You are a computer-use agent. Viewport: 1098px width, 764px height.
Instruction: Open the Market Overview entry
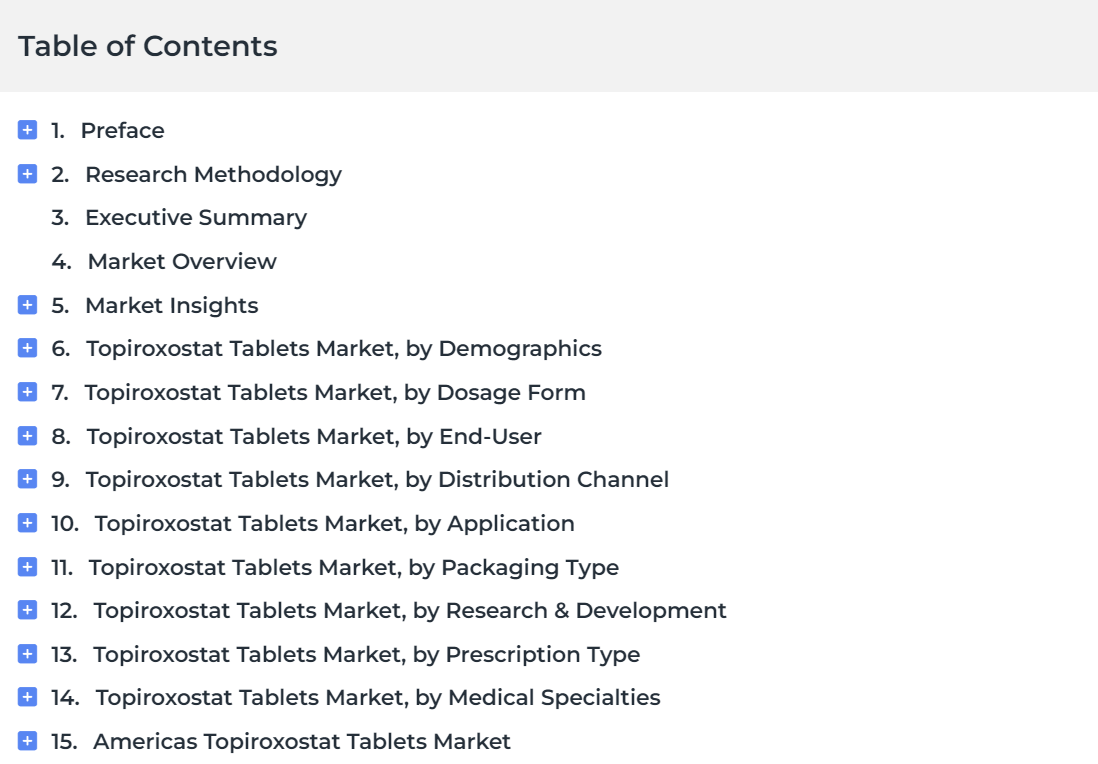182,261
